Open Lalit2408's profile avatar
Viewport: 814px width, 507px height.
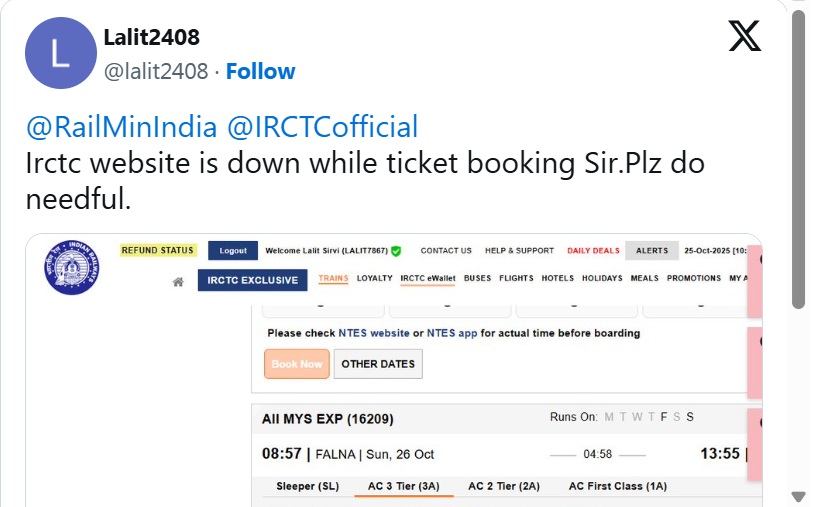tap(59, 53)
